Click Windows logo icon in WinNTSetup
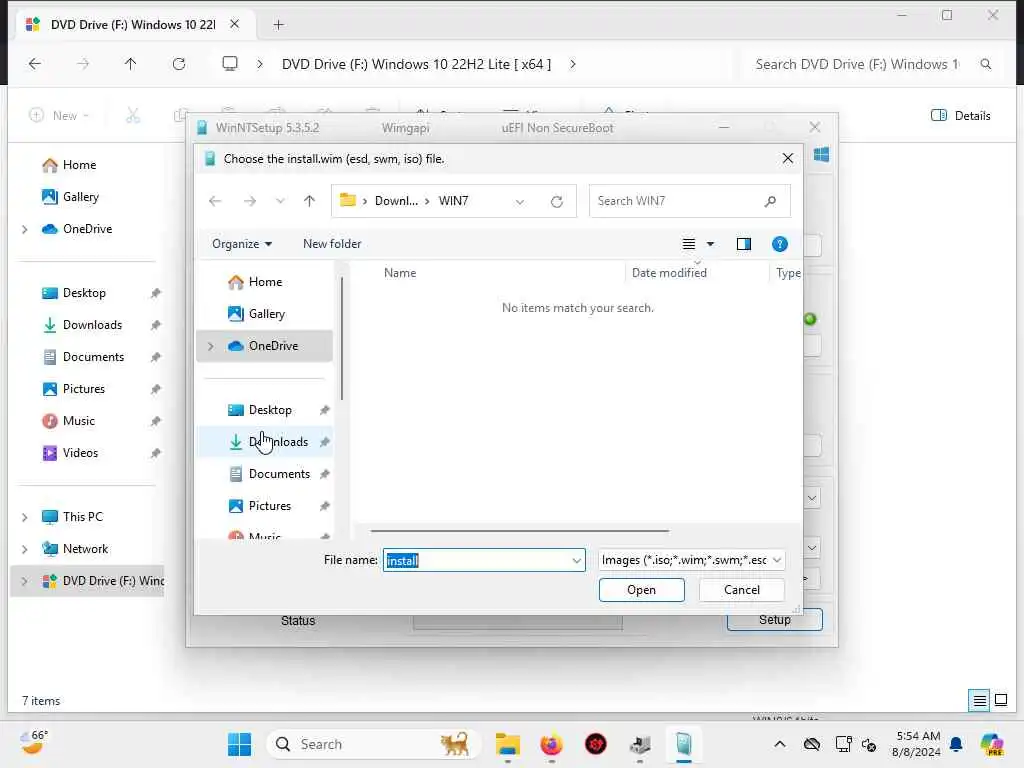The image size is (1024, 768). click(821, 155)
